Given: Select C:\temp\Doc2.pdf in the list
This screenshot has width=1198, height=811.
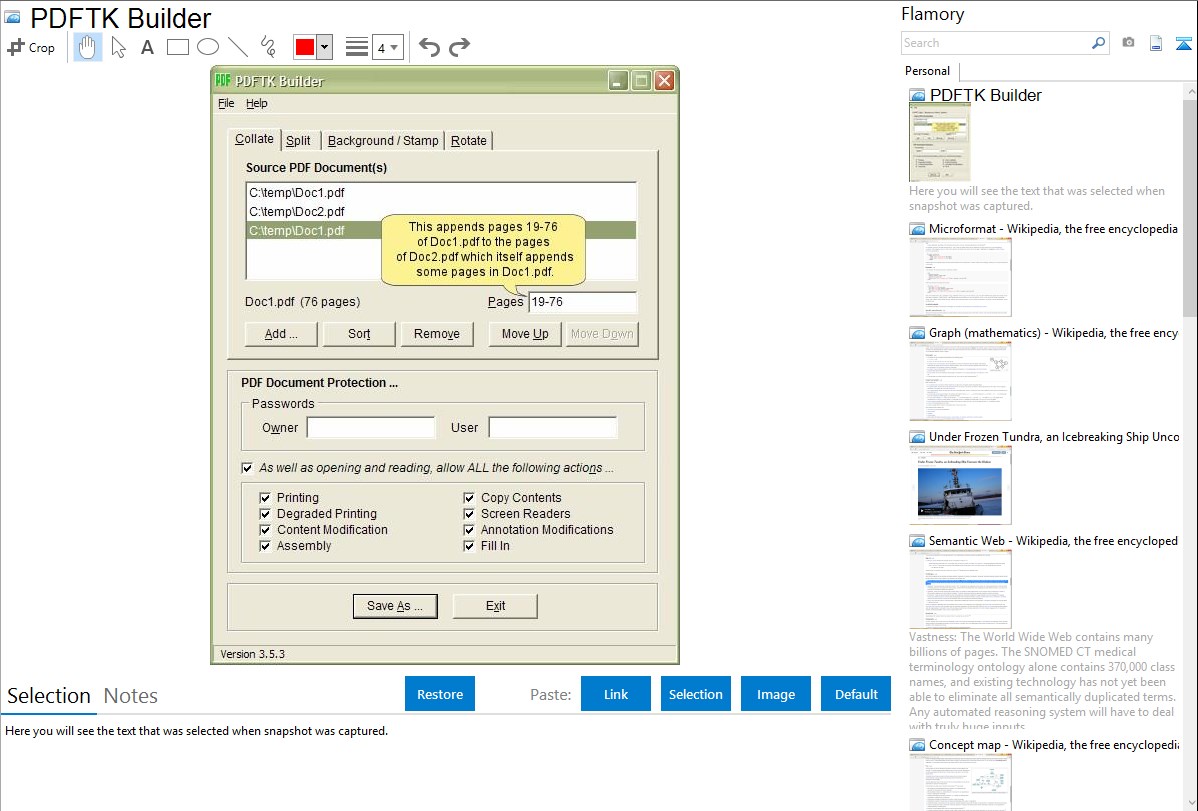Looking at the screenshot, I should point(441,212).
